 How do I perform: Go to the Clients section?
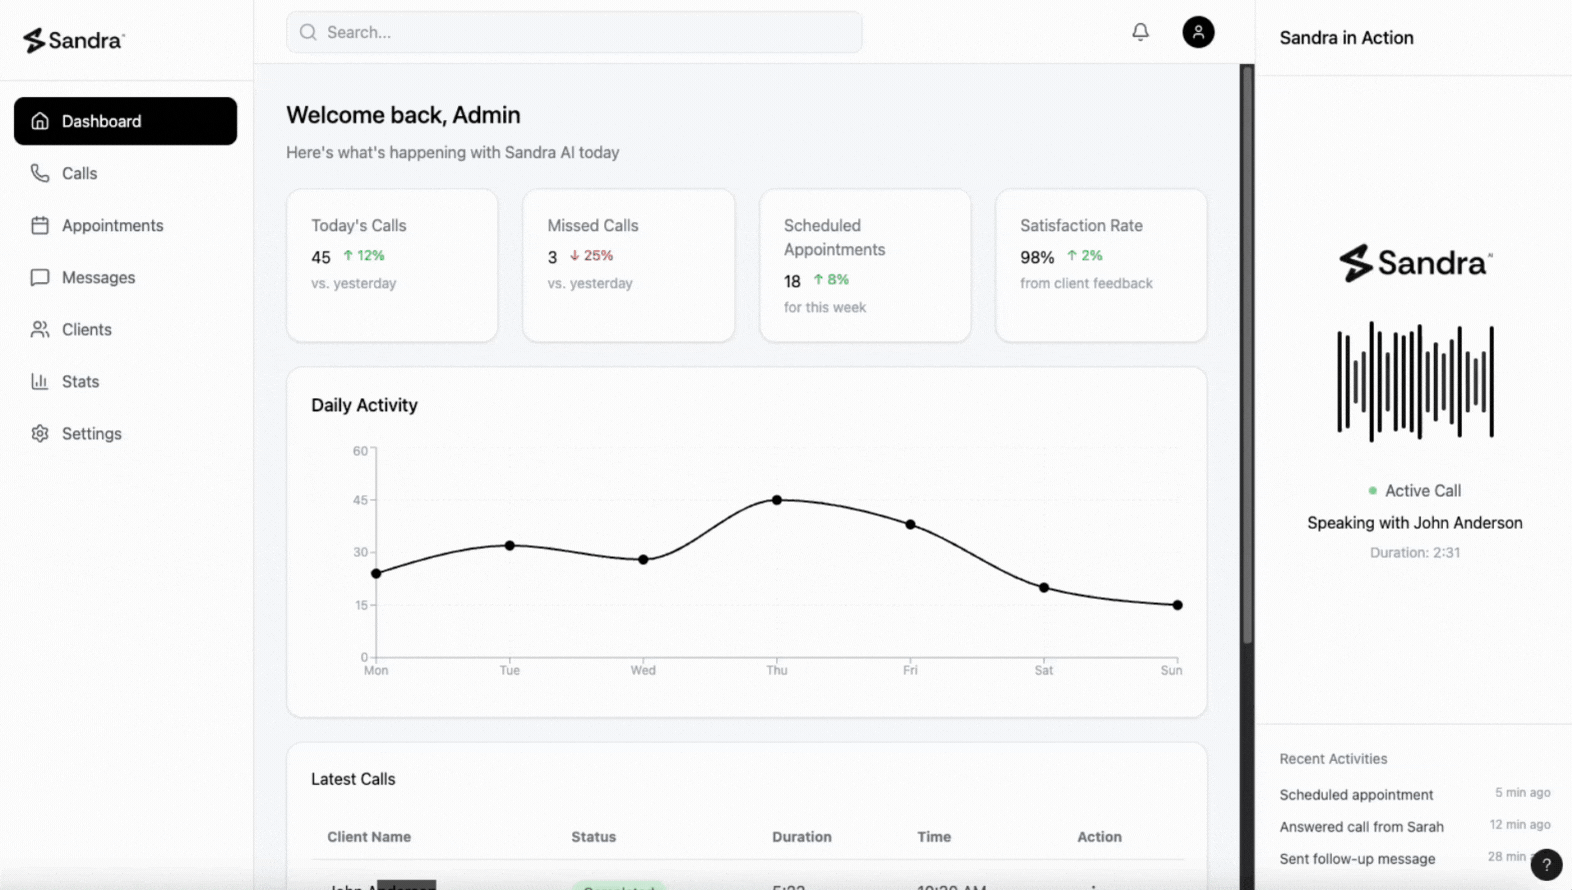tap(86, 329)
